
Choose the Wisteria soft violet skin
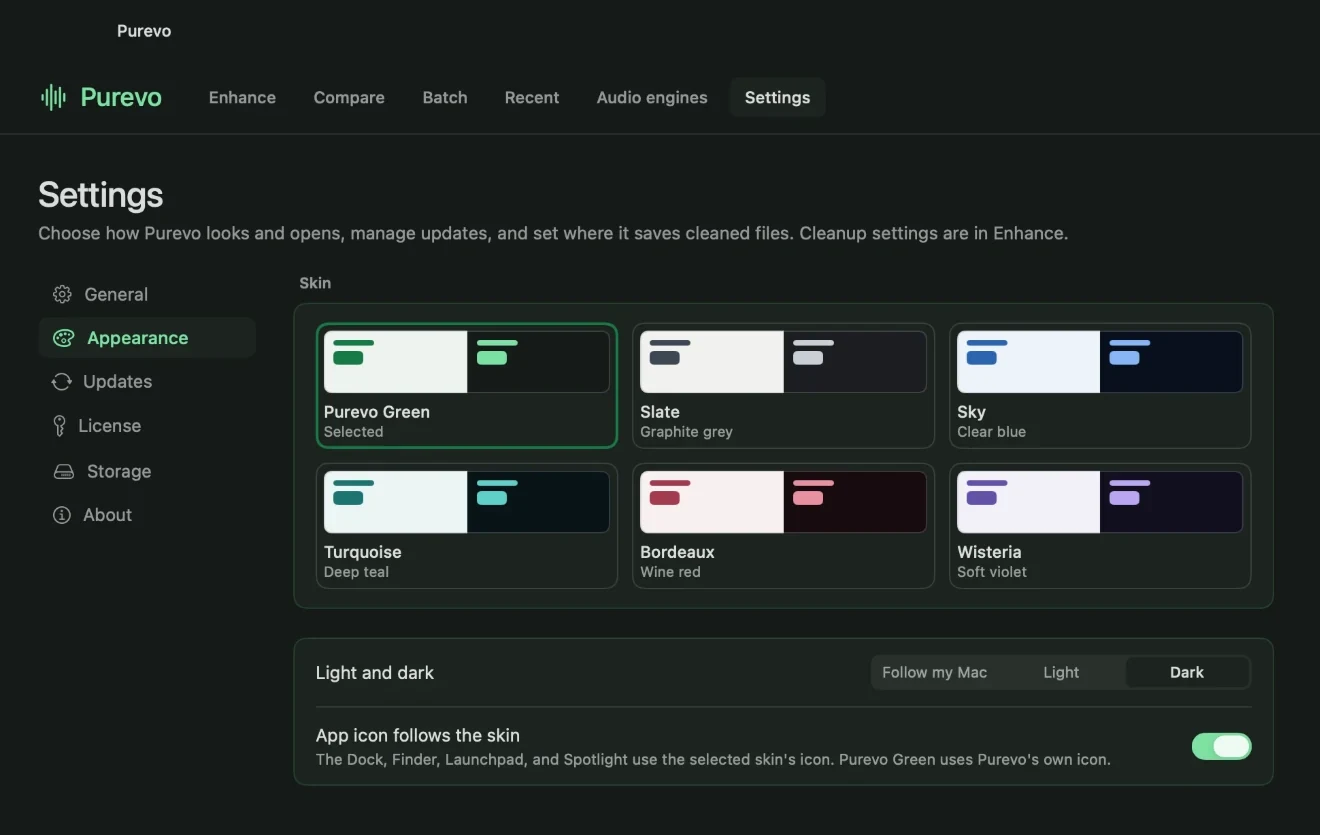click(1100, 526)
